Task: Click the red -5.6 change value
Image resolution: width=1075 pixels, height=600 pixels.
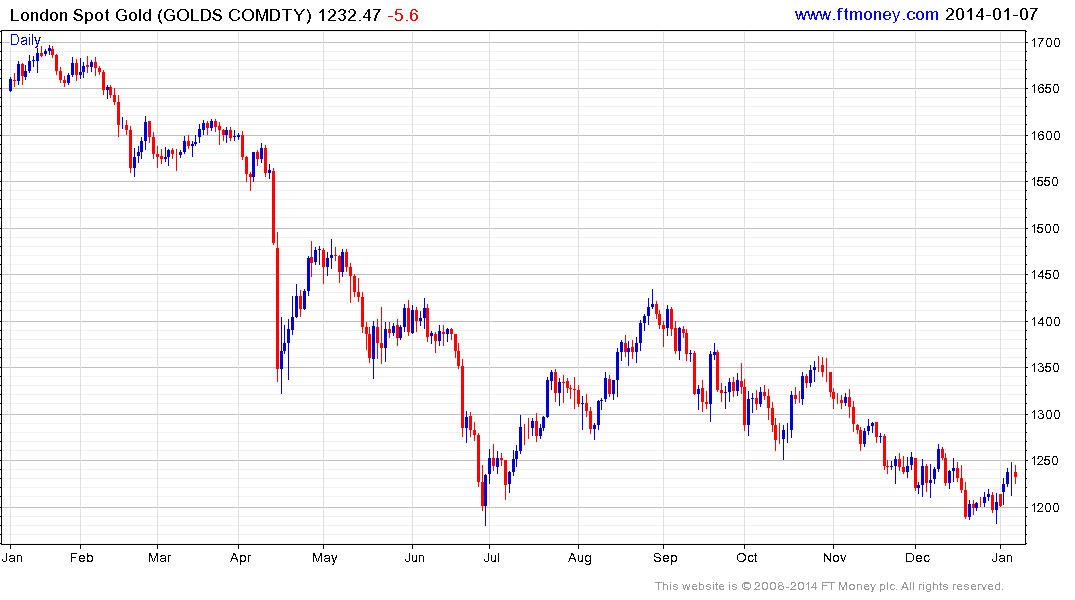Action: point(403,15)
